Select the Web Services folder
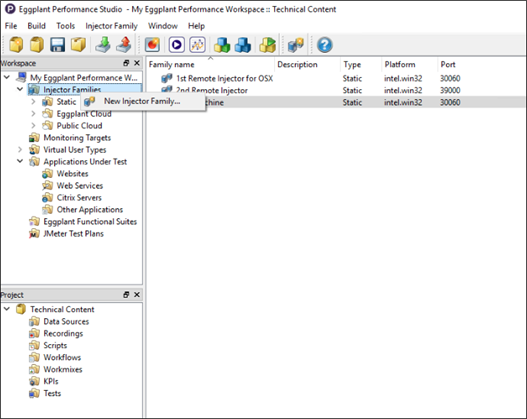Viewport: 527px width, 419px height. coord(80,185)
